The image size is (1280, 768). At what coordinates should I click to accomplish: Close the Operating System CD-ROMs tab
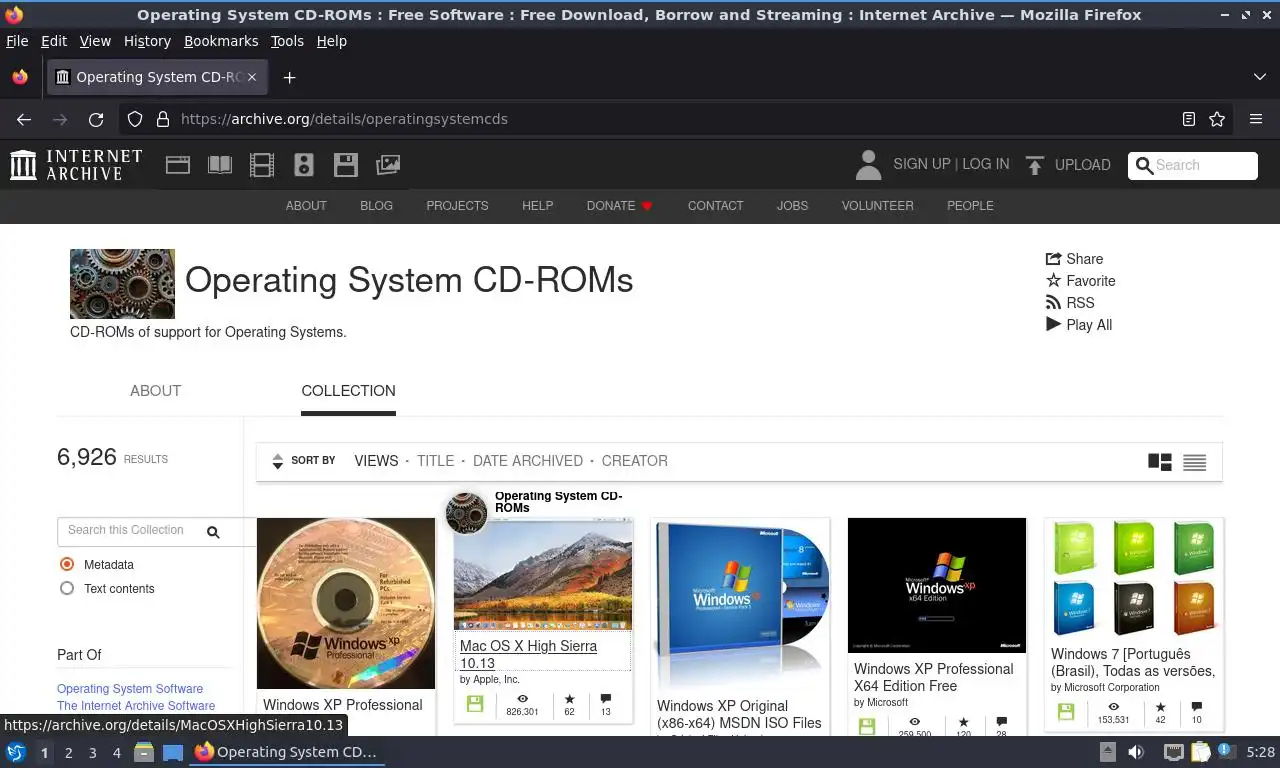coord(252,77)
